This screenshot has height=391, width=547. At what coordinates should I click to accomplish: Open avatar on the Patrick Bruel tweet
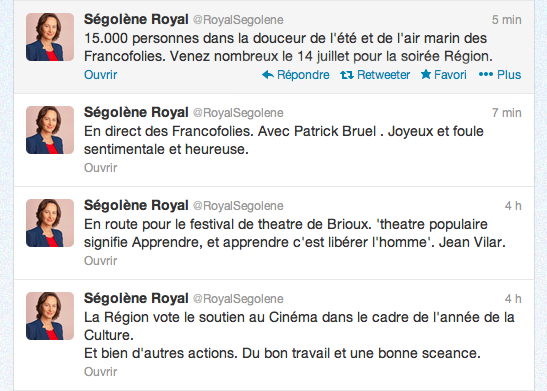coord(50,130)
